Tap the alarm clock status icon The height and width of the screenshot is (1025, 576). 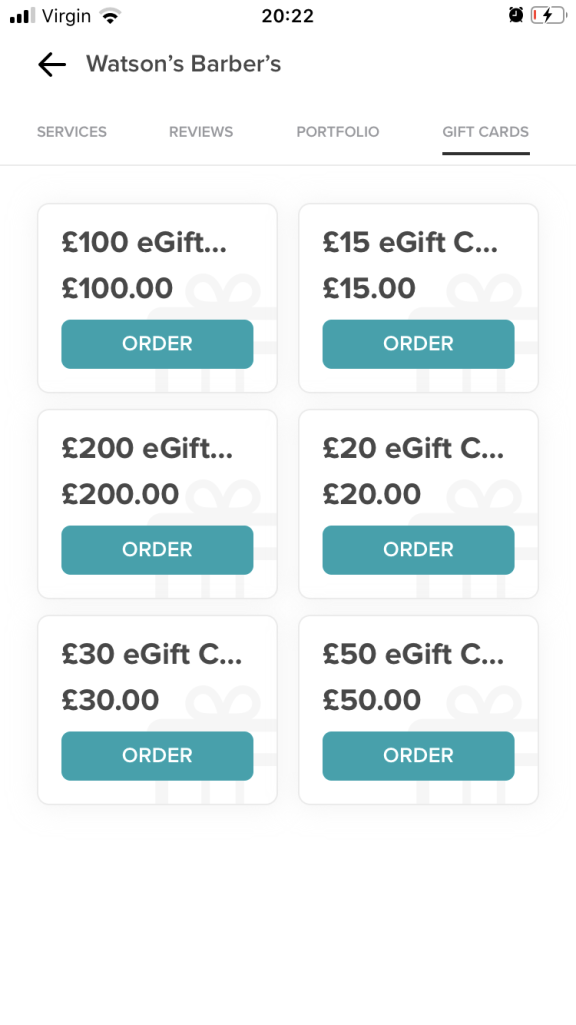(x=516, y=15)
